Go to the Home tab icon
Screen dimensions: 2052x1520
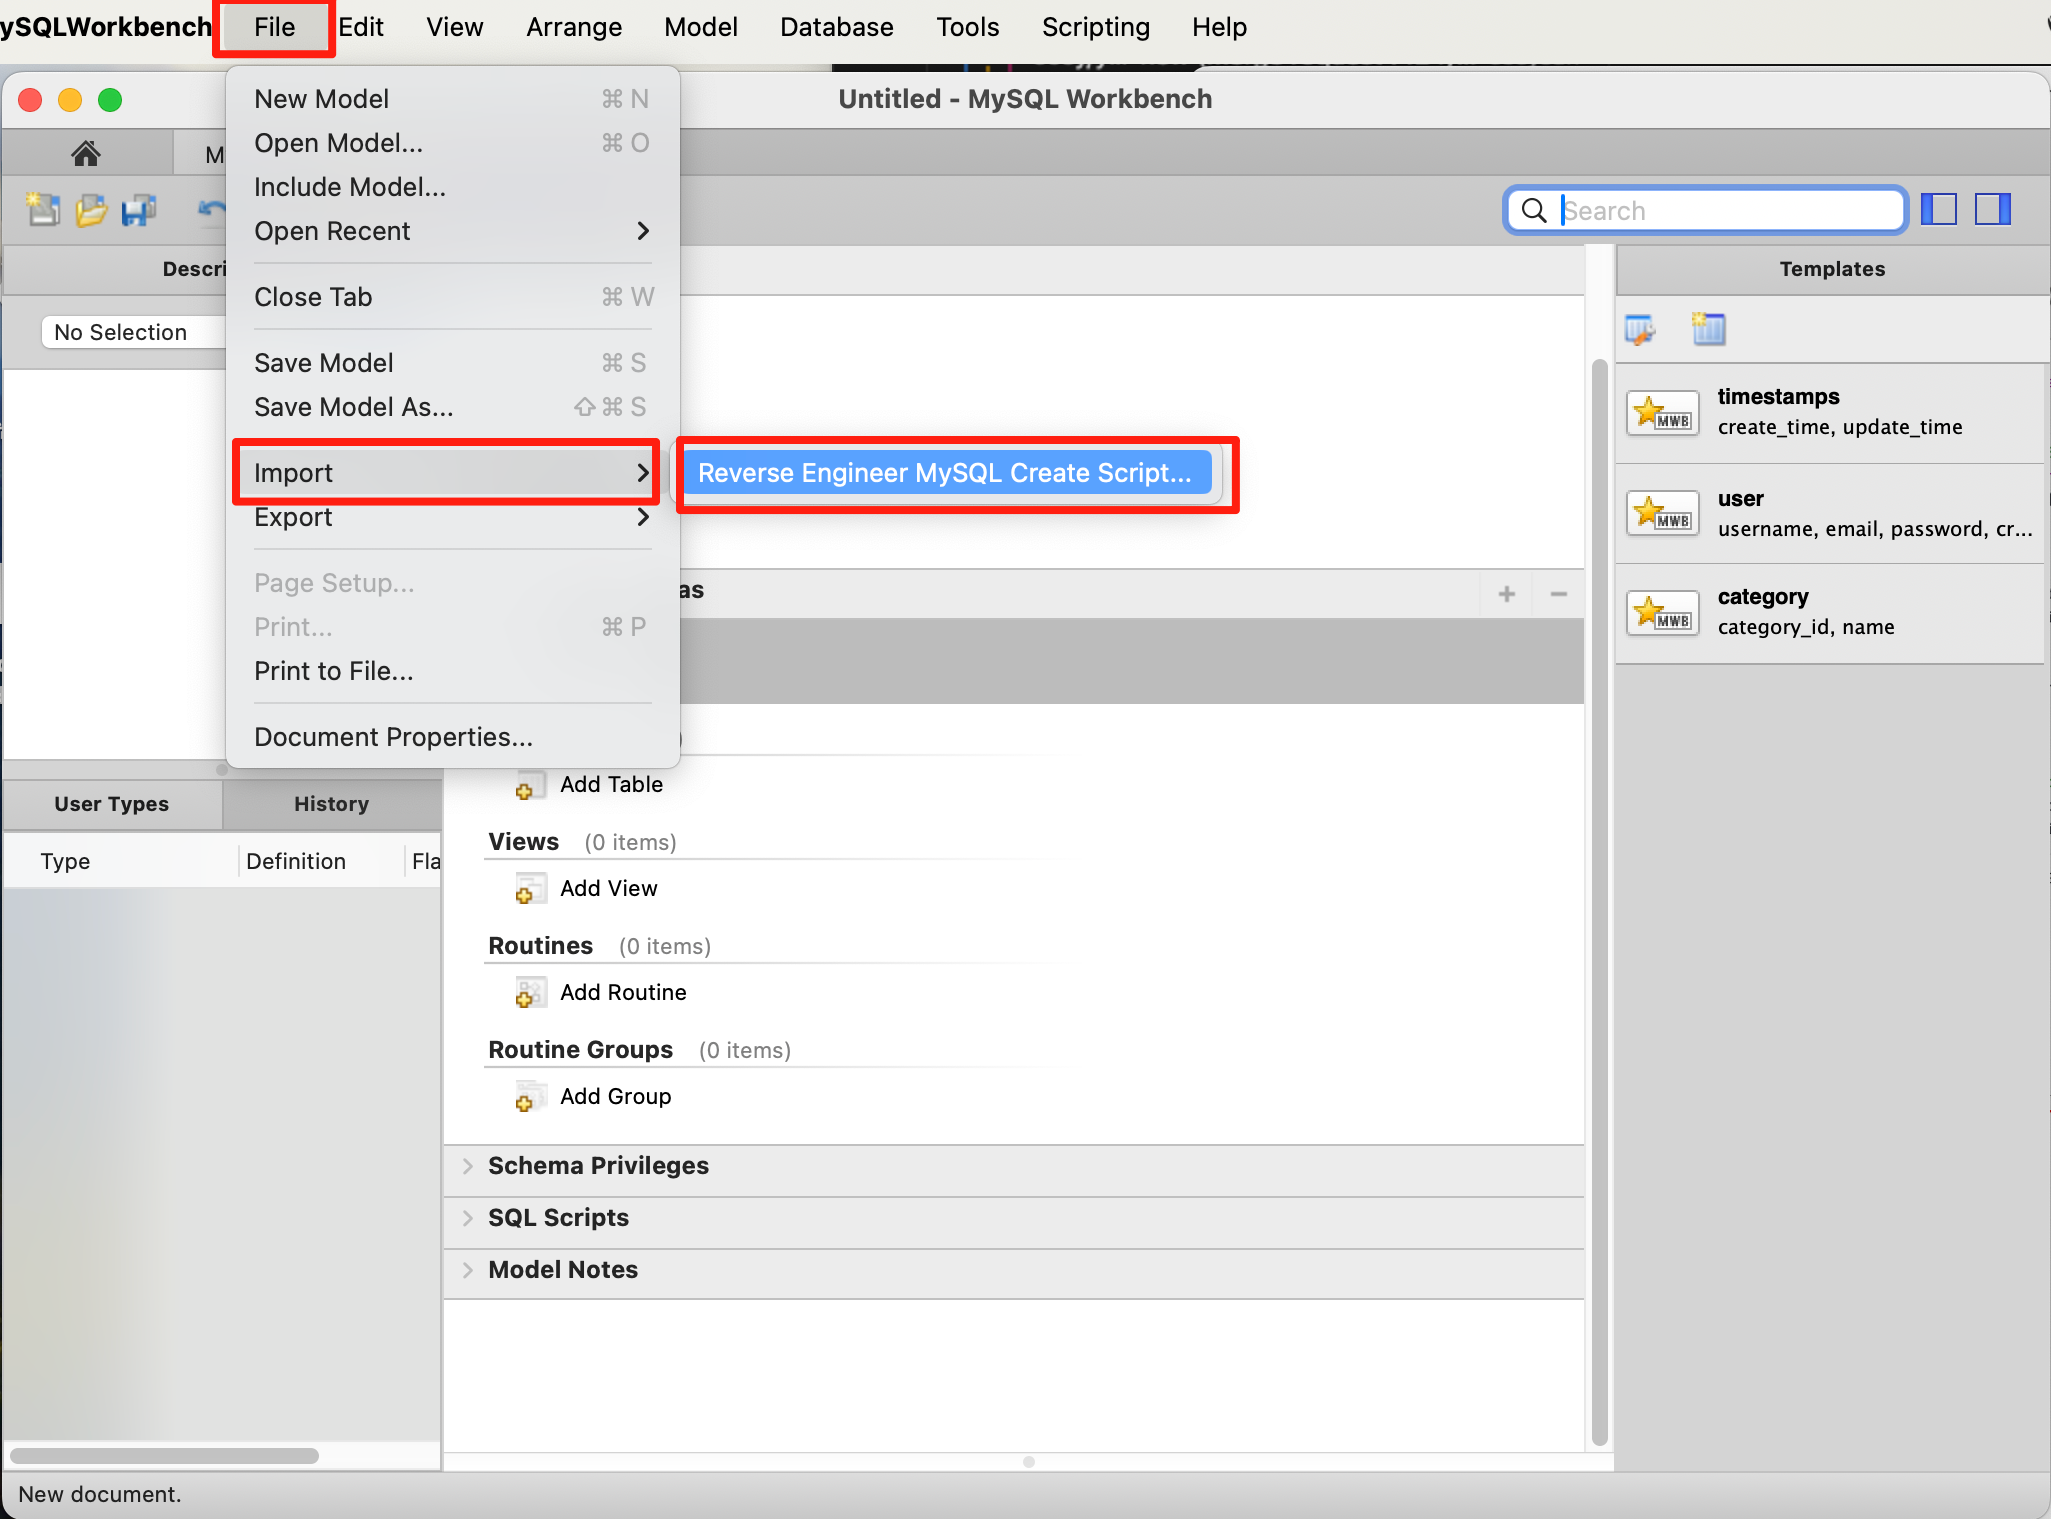click(86, 153)
